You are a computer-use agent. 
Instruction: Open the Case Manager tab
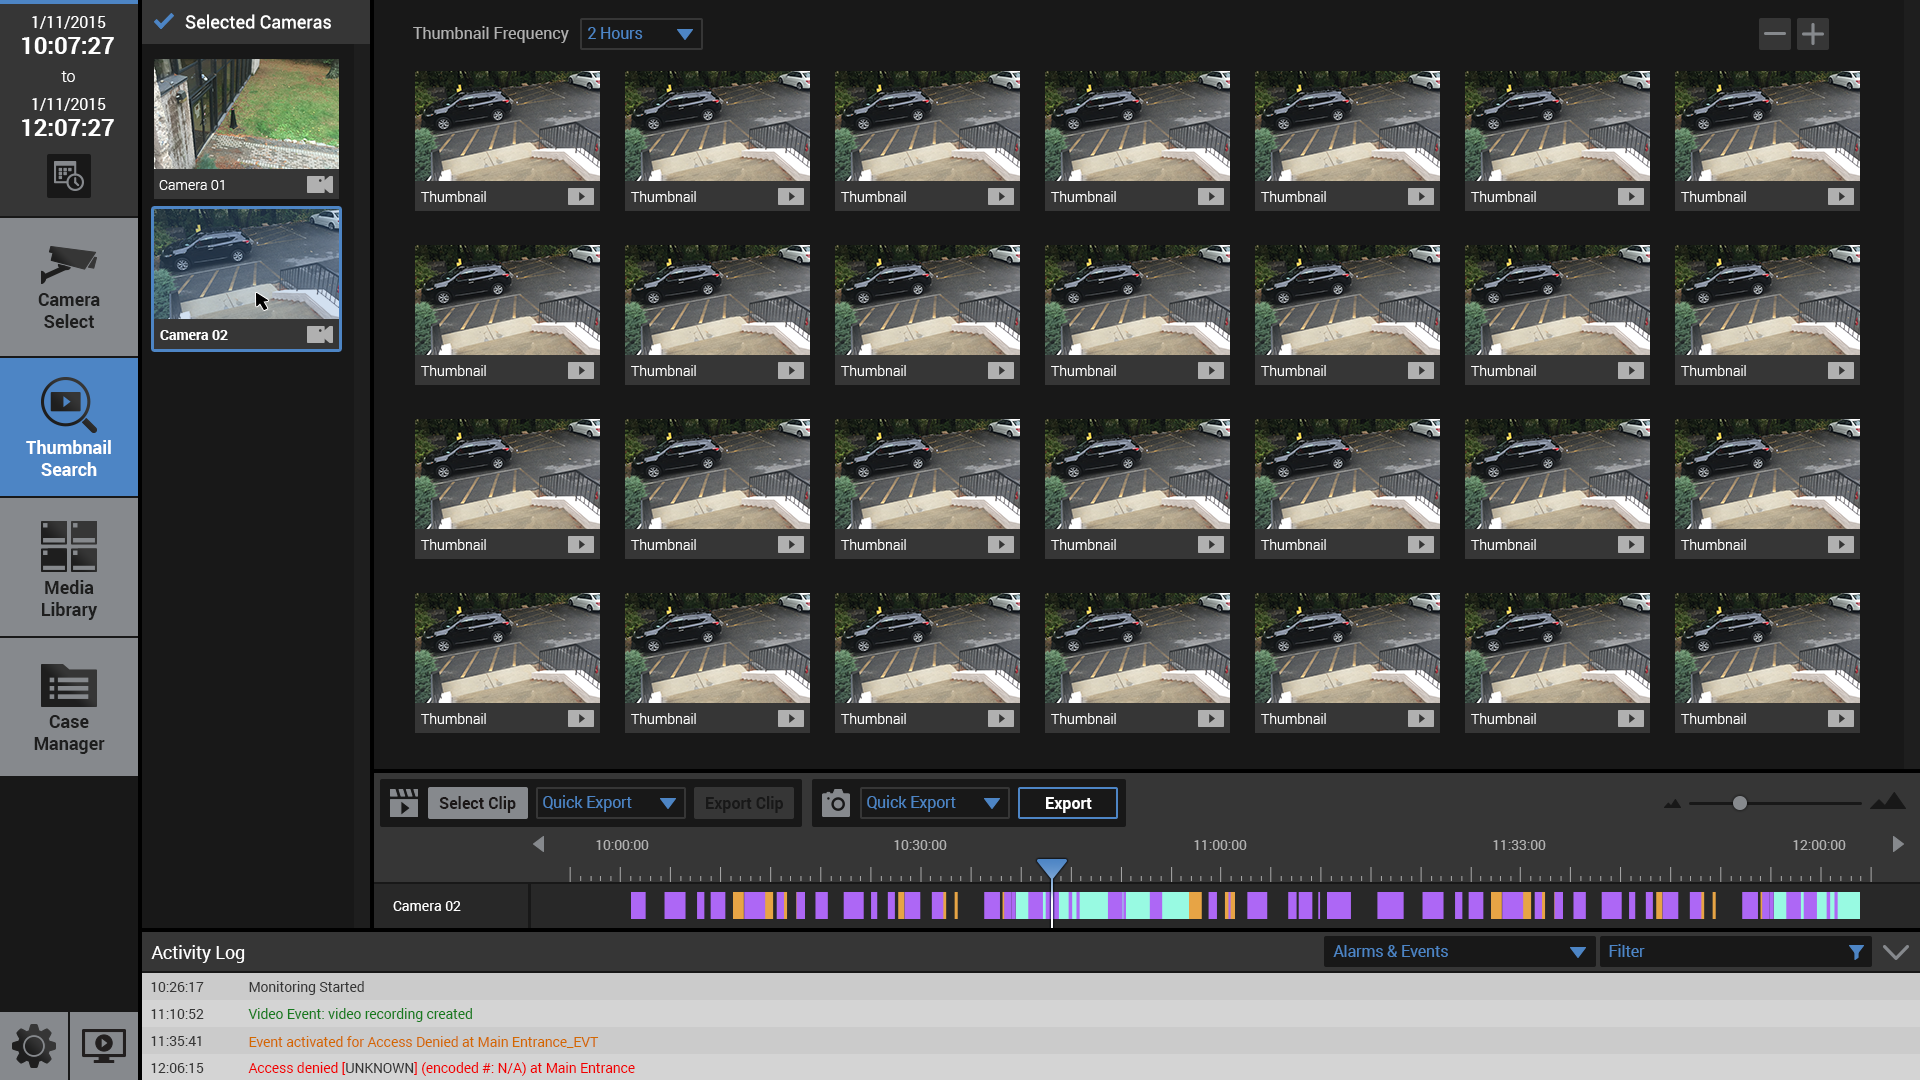(69, 707)
